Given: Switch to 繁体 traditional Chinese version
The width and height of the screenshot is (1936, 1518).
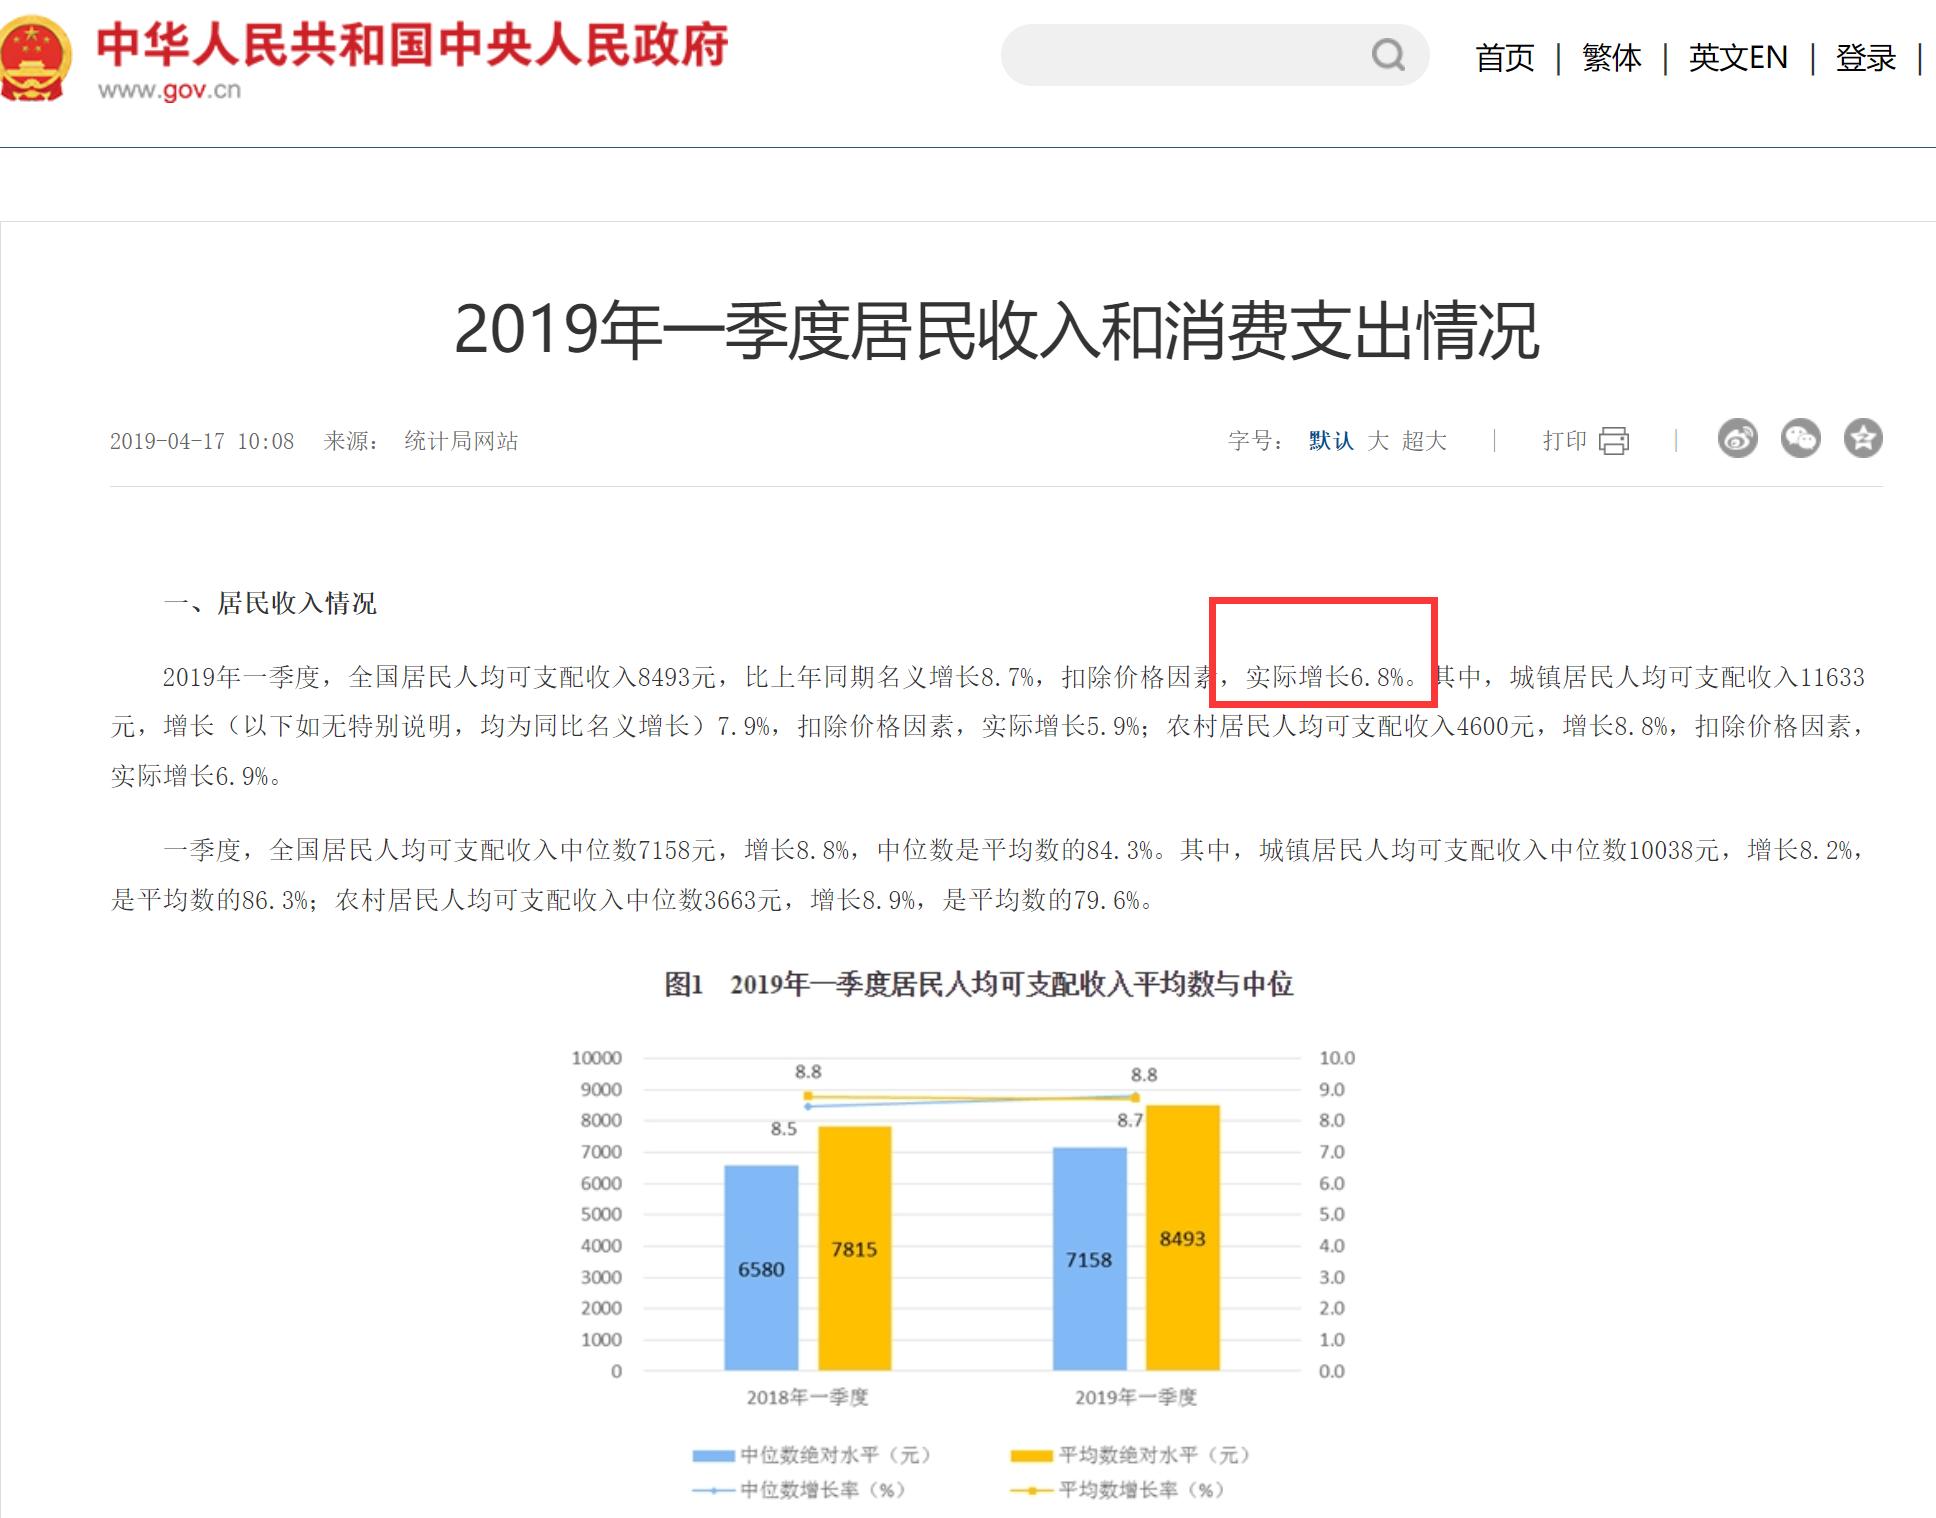Looking at the screenshot, I should coord(1611,57).
